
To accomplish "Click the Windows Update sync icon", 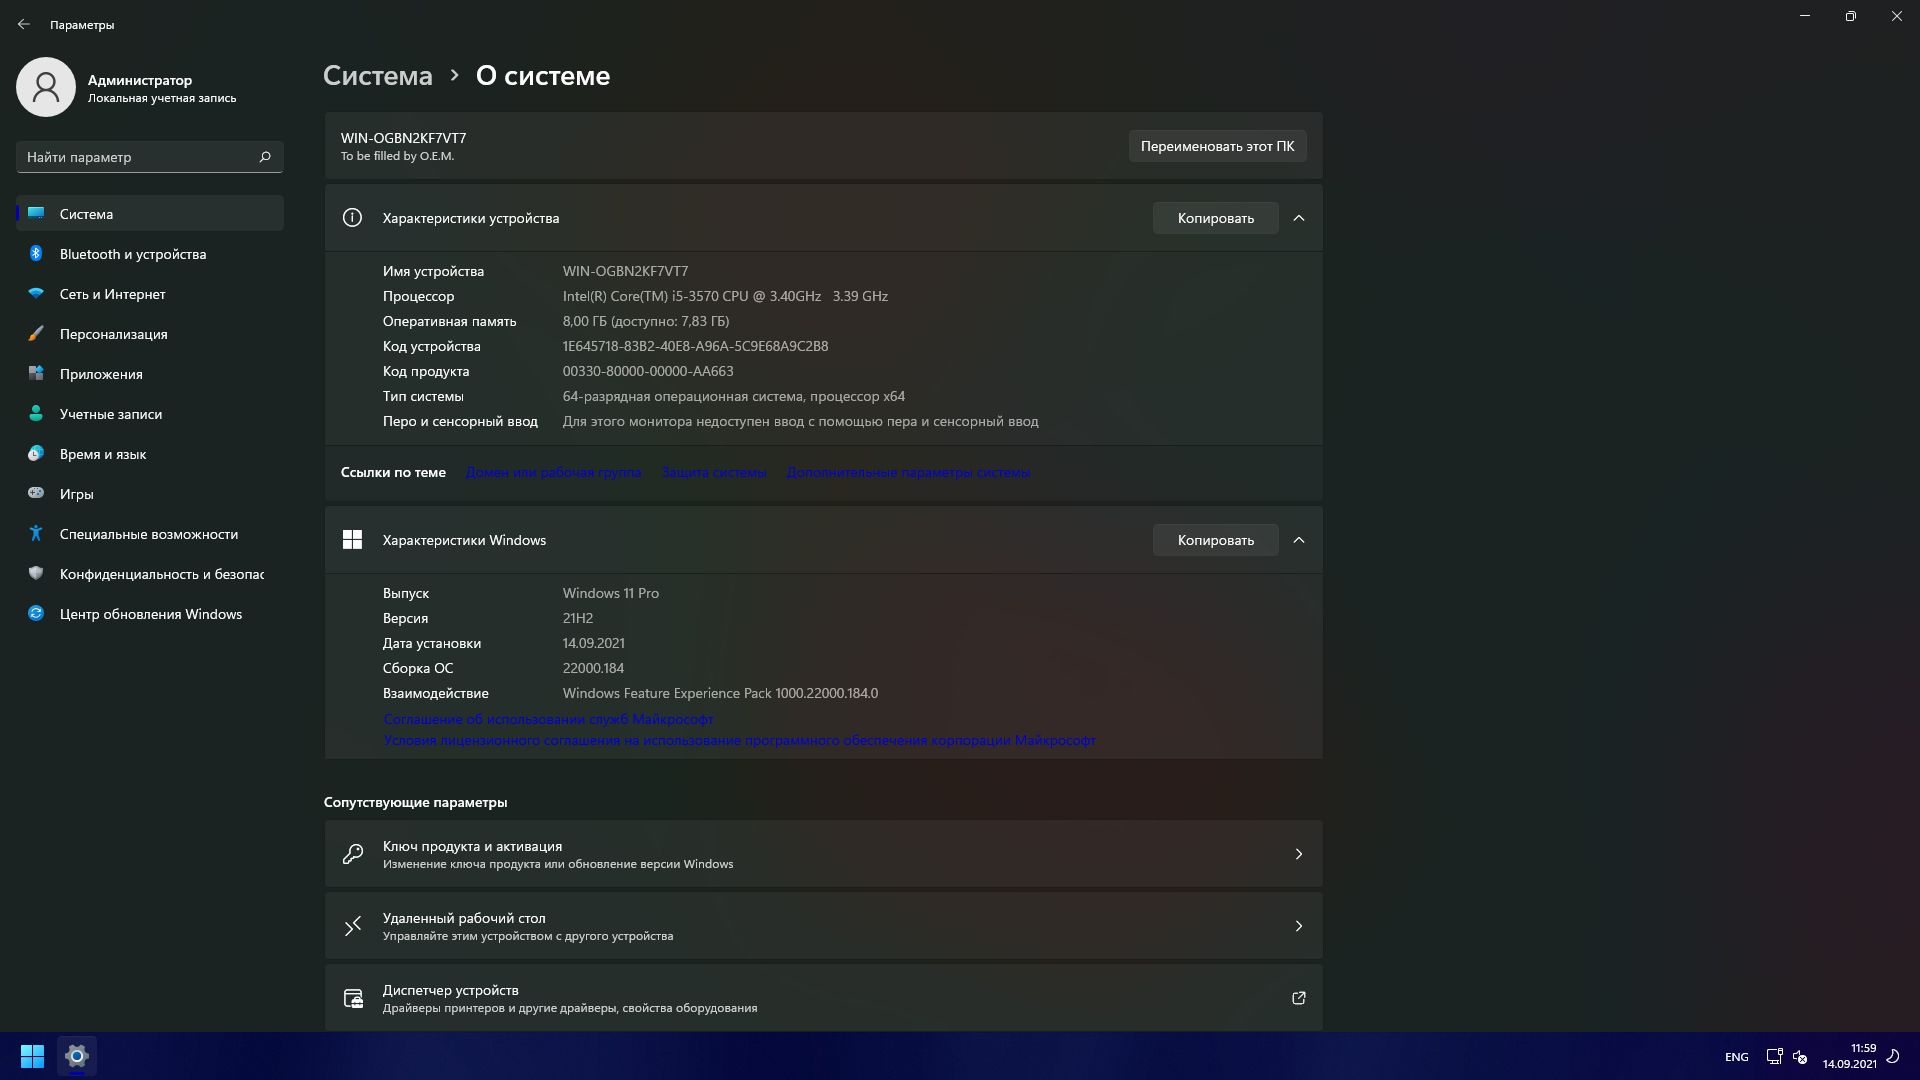I will tap(36, 614).
